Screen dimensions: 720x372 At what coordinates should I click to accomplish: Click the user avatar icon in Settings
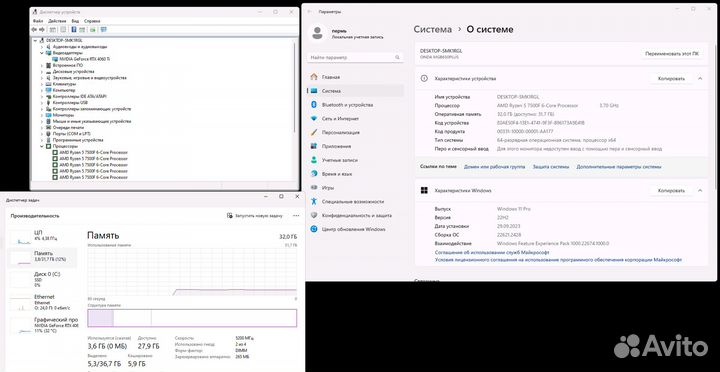pos(317,33)
